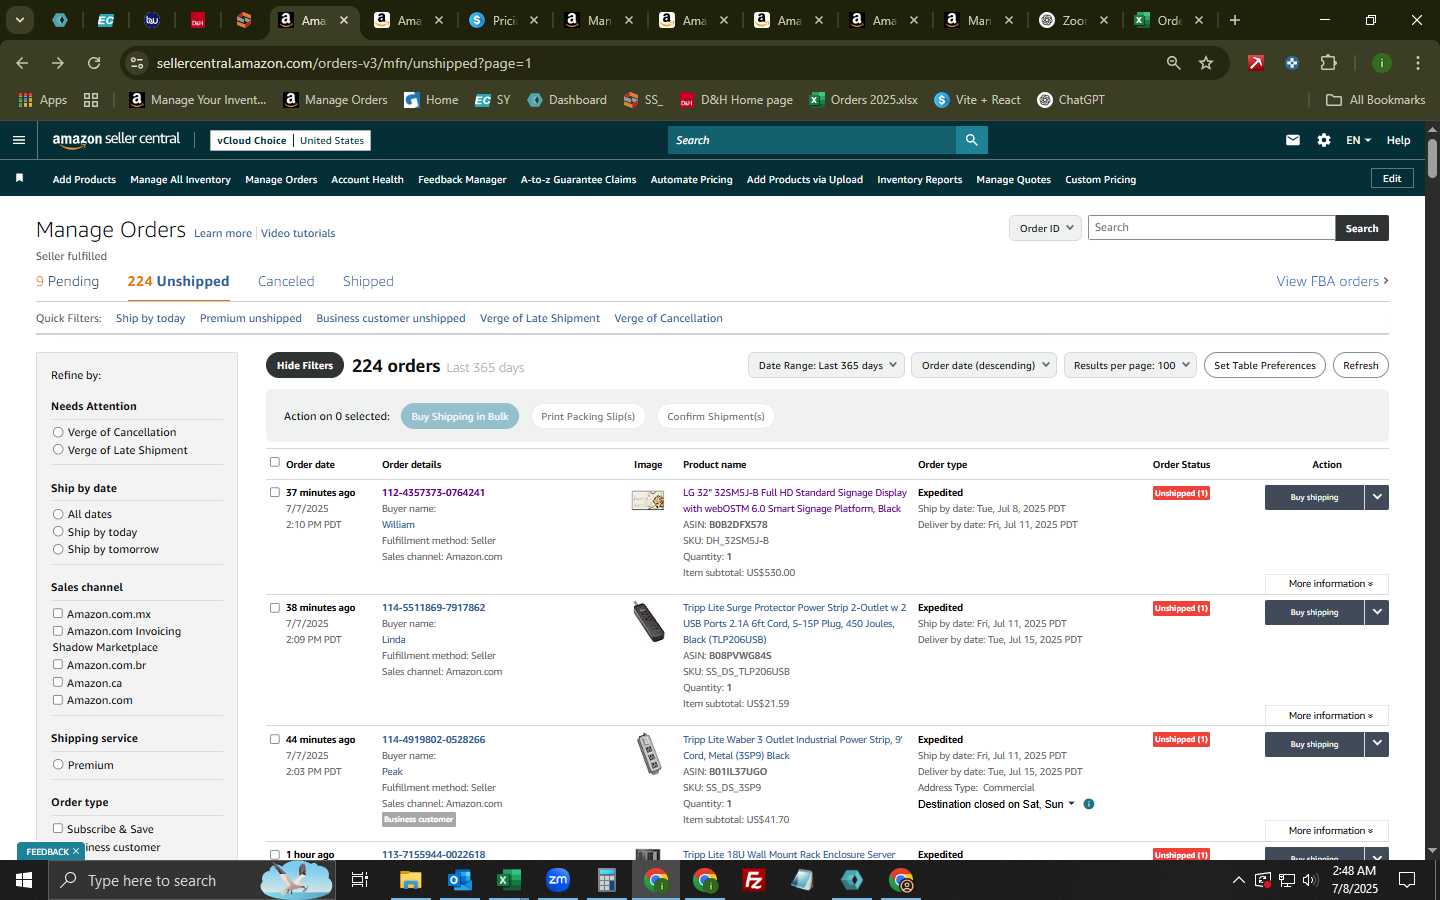This screenshot has width=1440, height=900.
Task: Click the Refresh button
Action: coord(1360,365)
